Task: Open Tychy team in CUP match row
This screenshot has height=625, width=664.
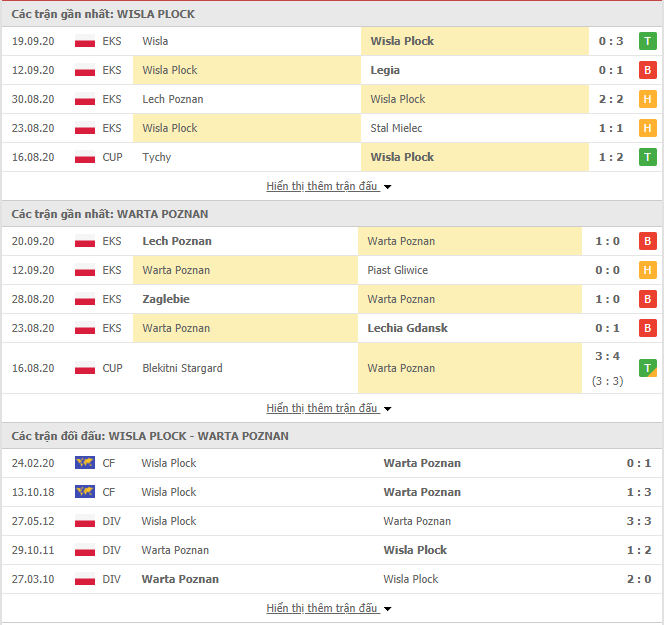Action: [x=157, y=158]
